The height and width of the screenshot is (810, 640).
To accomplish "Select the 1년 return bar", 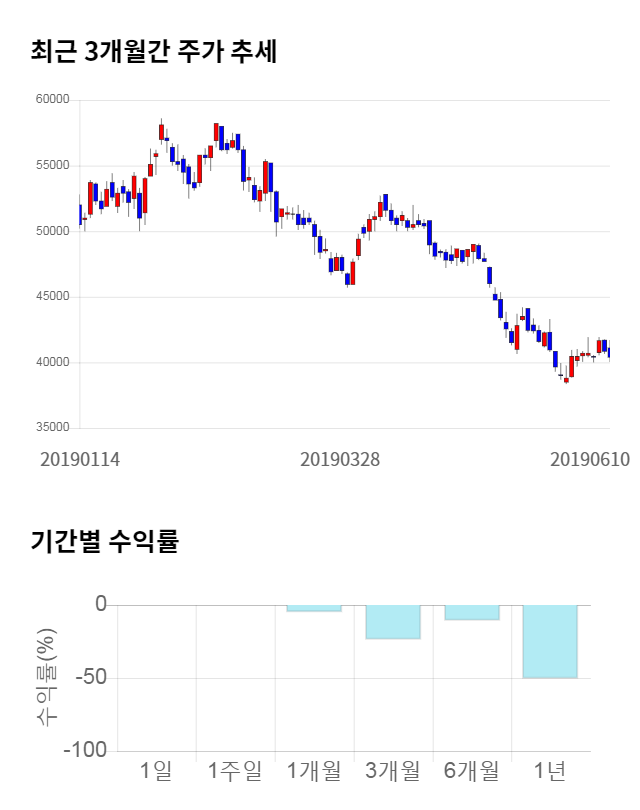I will (550, 641).
